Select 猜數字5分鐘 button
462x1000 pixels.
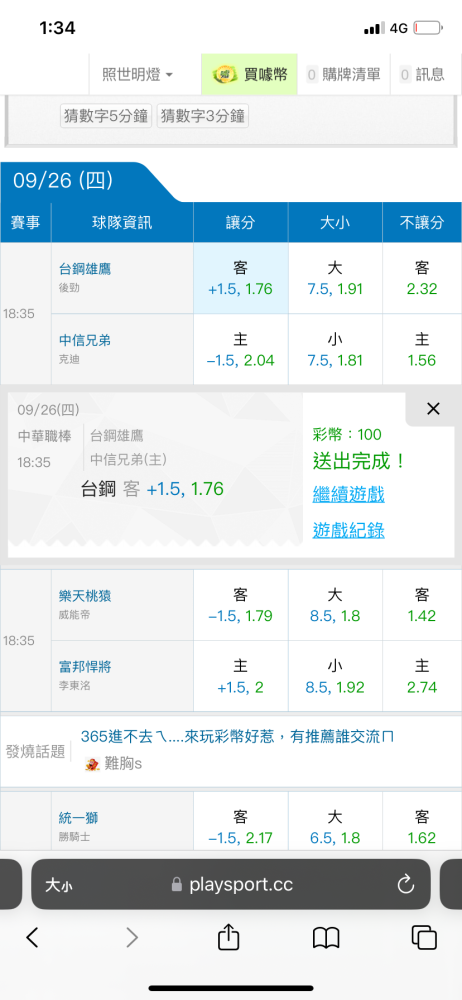pos(107,116)
